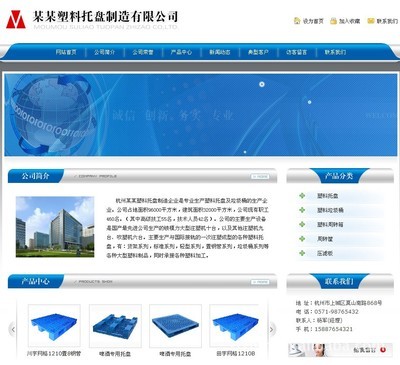Viewport: 400px width, 365px height.
Task: Open 新闻动态 in navigation bar
Action: click(220, 52)
